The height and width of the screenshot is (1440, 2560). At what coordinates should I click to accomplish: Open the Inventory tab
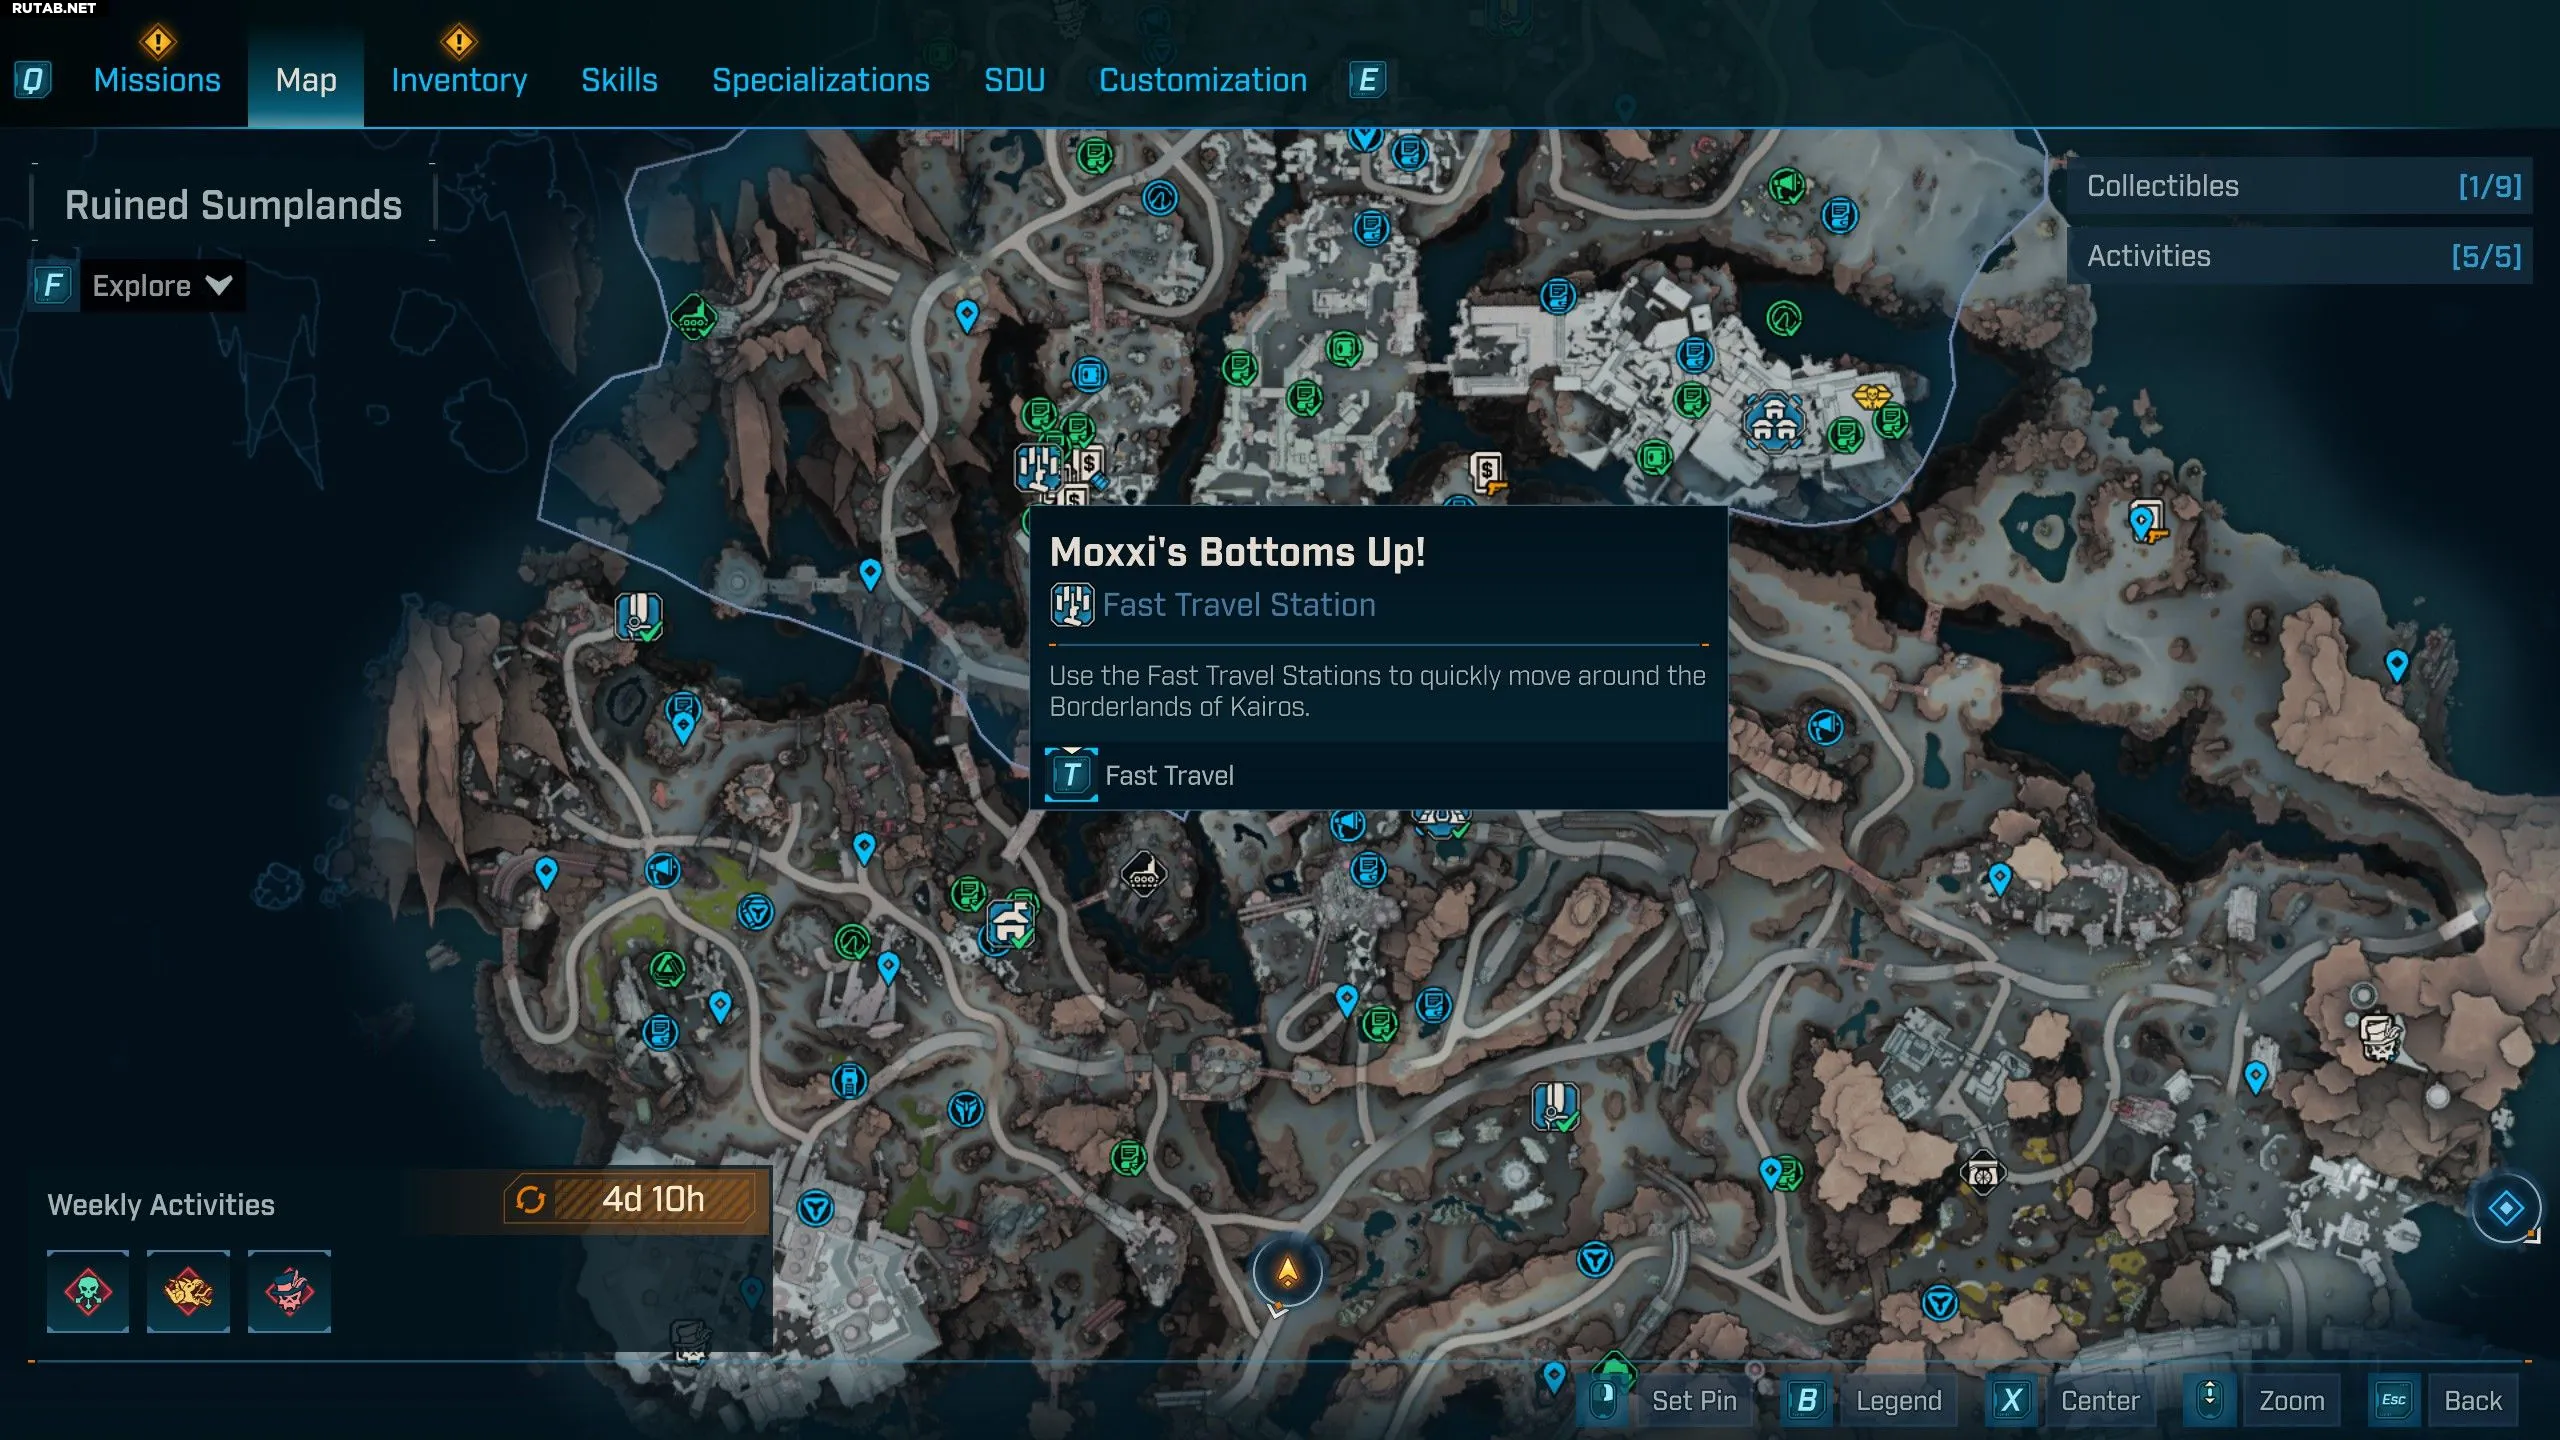[x=459, y=80]
